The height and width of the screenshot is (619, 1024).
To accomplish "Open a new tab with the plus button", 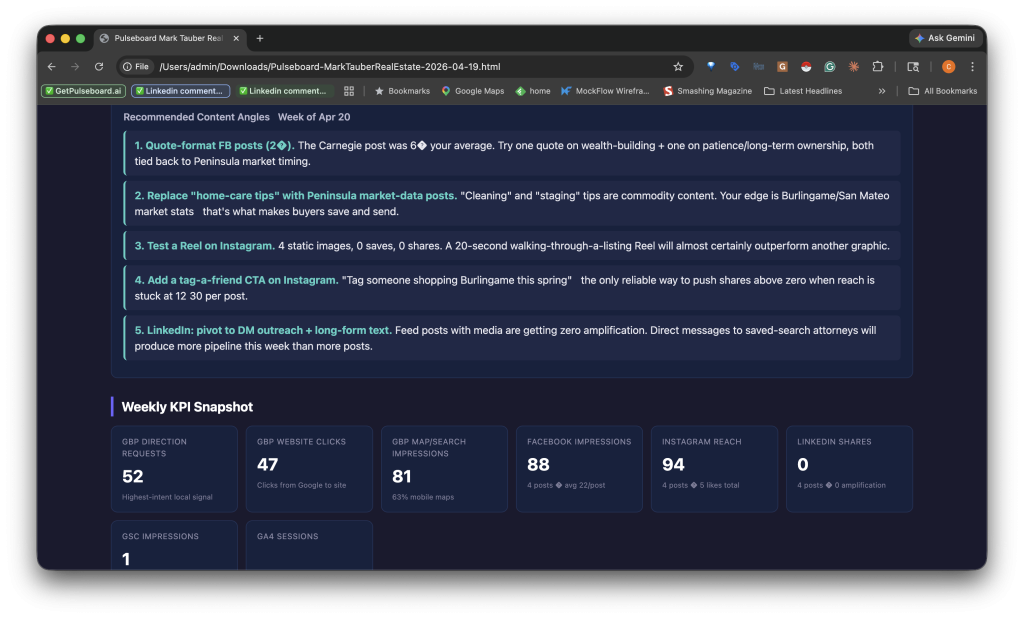I will pos(259,39).
